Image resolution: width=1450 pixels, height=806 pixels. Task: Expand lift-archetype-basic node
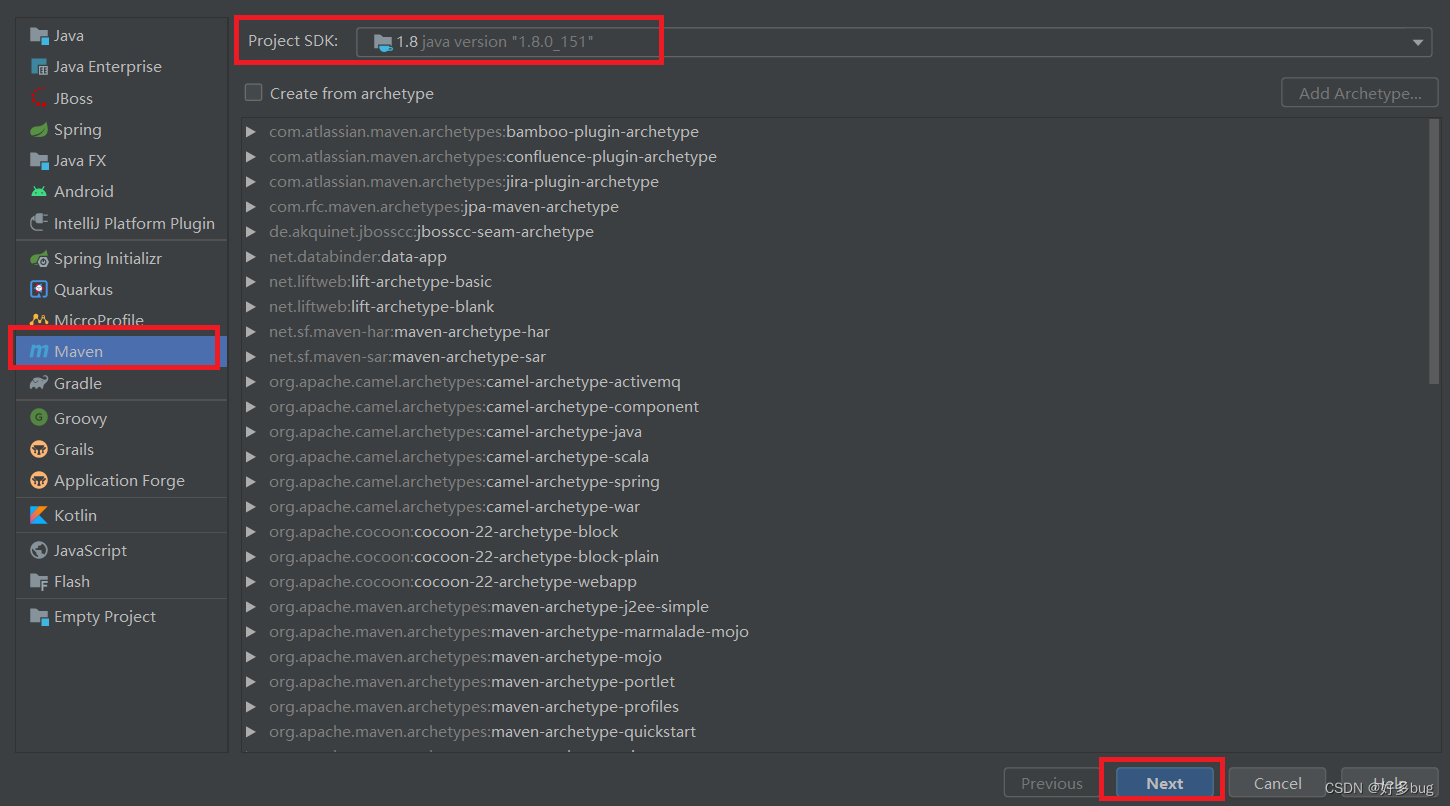(x=250, y=282)
